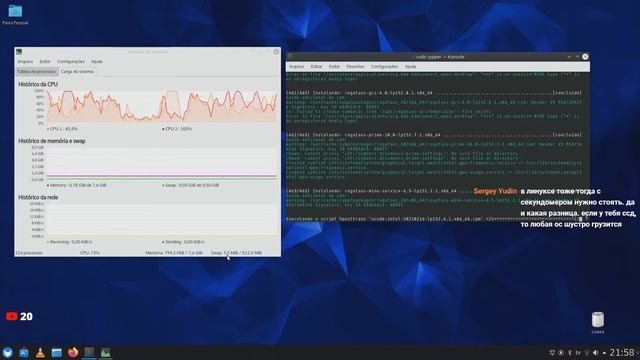Click the memory and swap graph
This screenshot has height=360, width=640.
coord(162,163)
